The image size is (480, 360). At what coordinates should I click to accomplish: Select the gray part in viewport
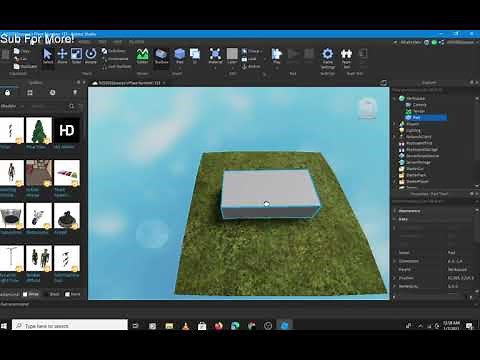pos(270,193)
